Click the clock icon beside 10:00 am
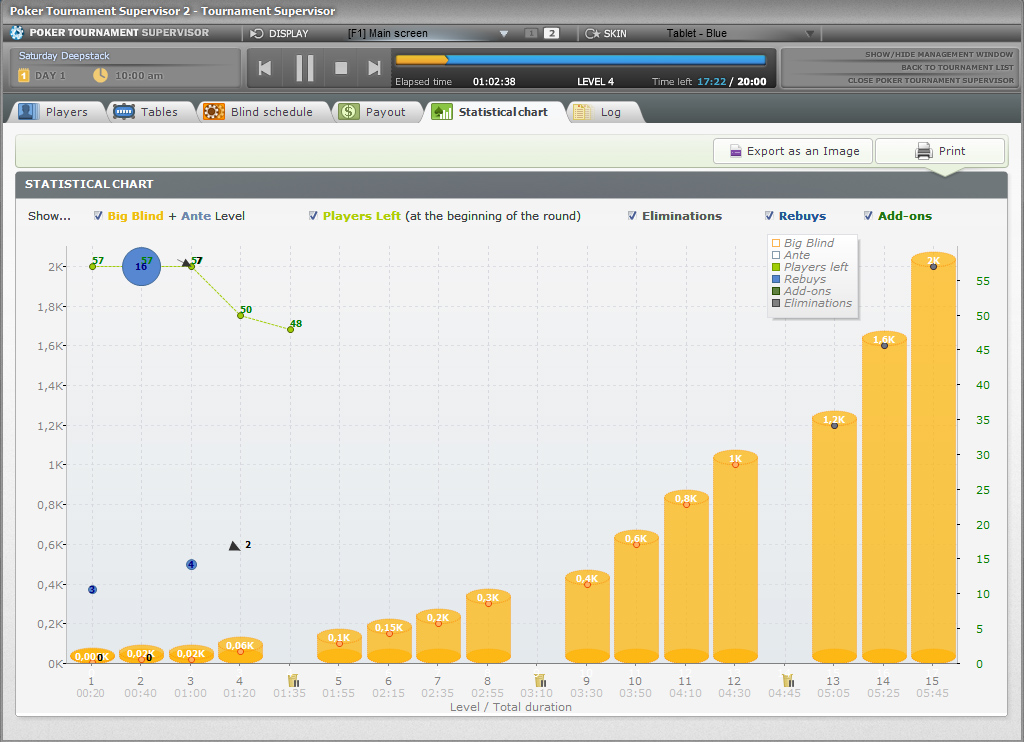The height and width of the screenshot is (742, 1024). click(101, 75)
